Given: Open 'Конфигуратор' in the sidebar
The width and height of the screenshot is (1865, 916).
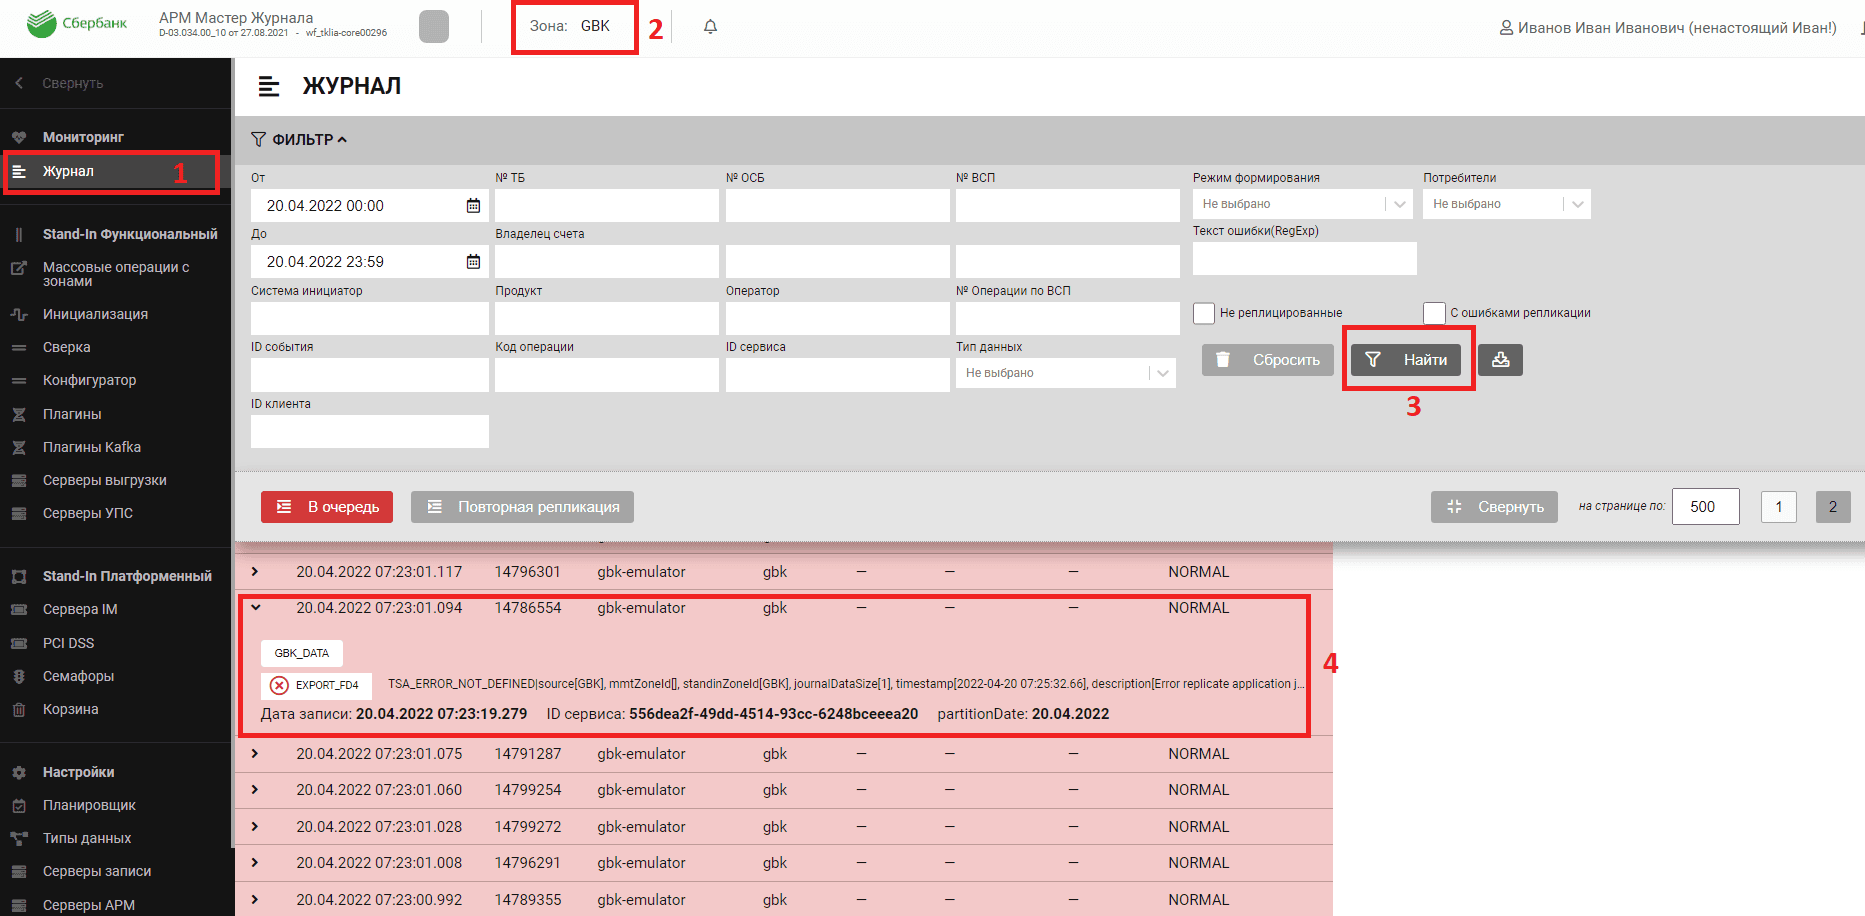Looking at the screenshot, I should tap(89, 380).
